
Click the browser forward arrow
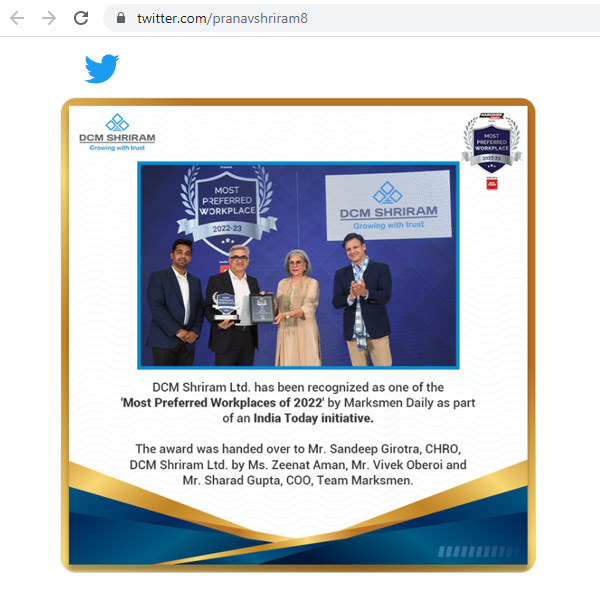(49, 18)
